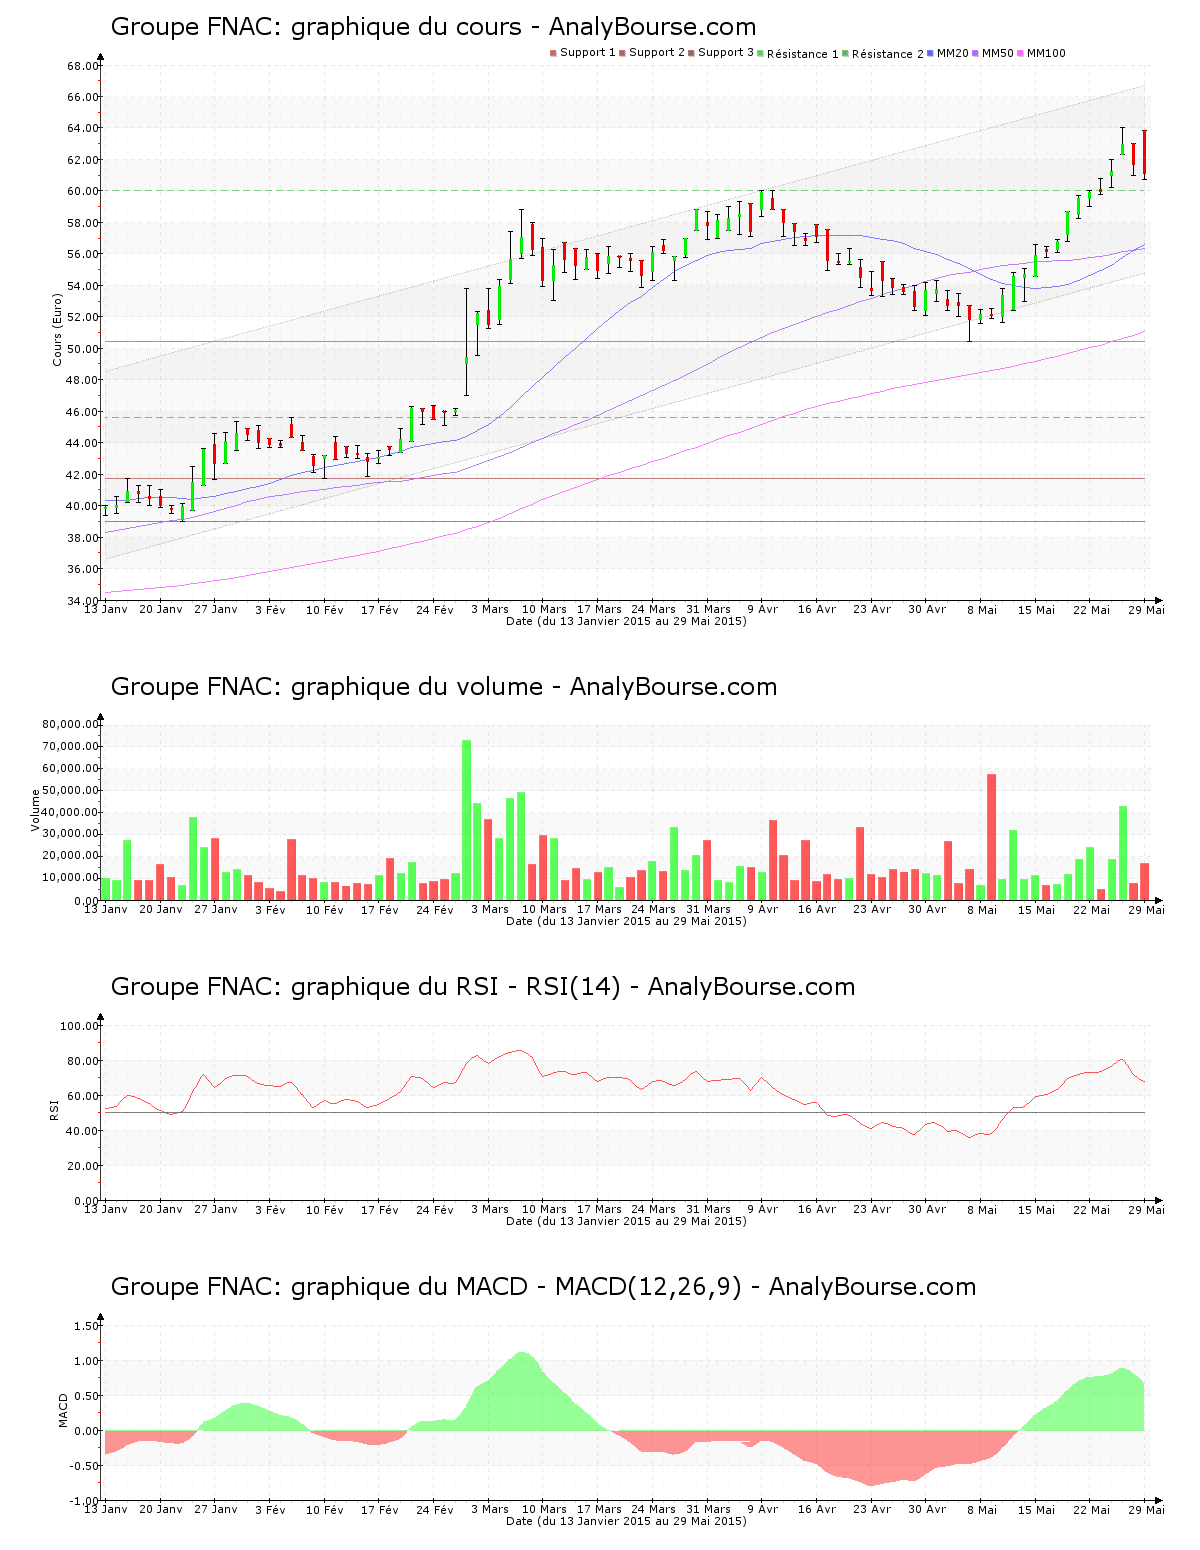Image resolution: width=1200 pixels, height=1550 pixels.
Task: Select the Support 1 legend label
Action: pyautogui.click(x=588, y=53)
